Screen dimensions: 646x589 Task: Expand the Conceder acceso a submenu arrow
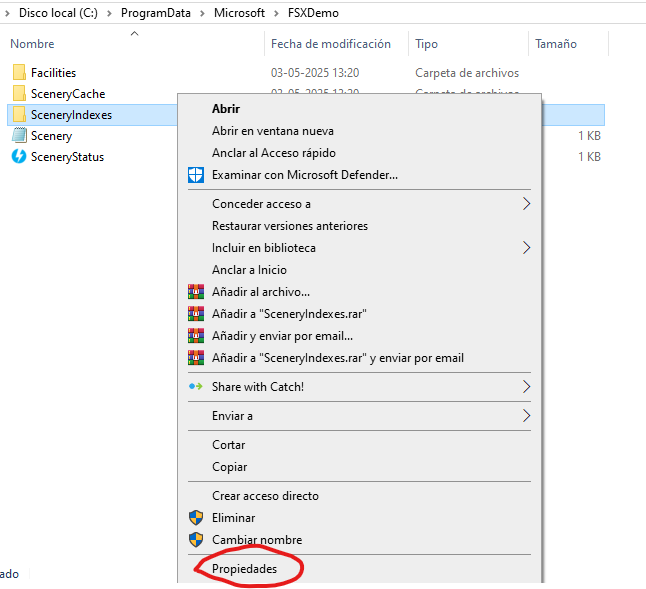526,204
